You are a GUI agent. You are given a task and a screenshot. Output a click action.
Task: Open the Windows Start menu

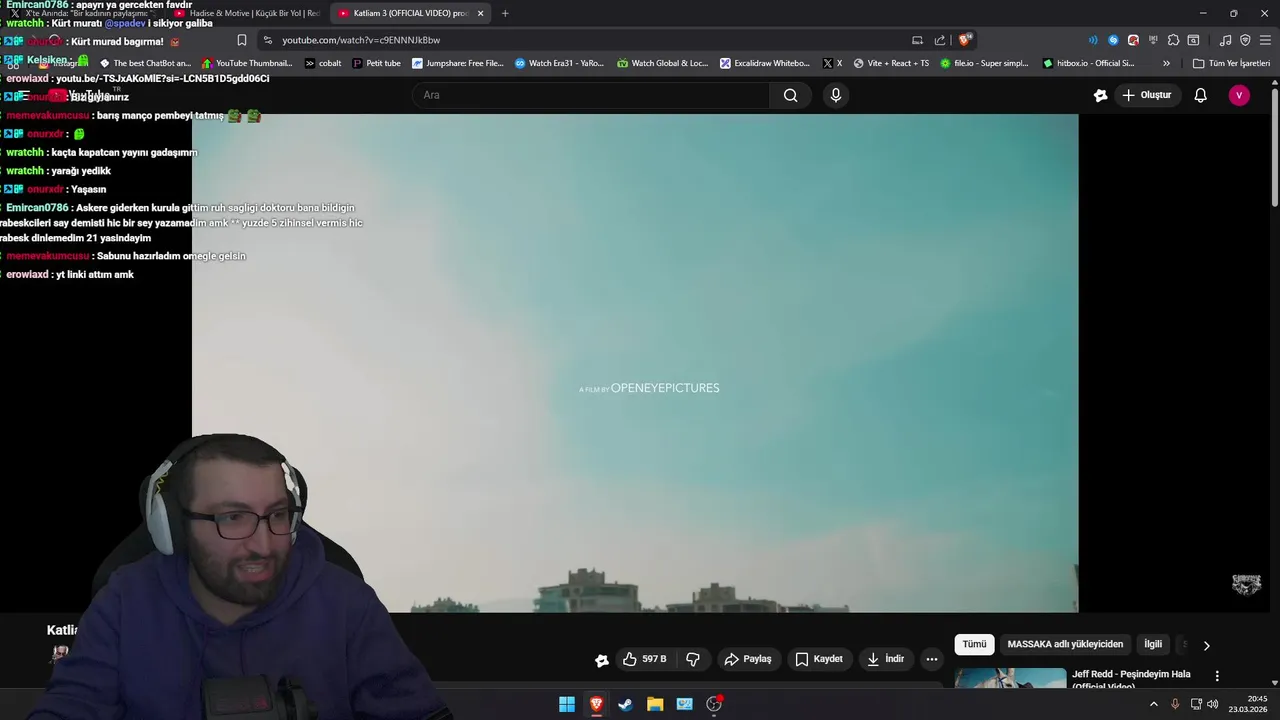coord(567,704)
